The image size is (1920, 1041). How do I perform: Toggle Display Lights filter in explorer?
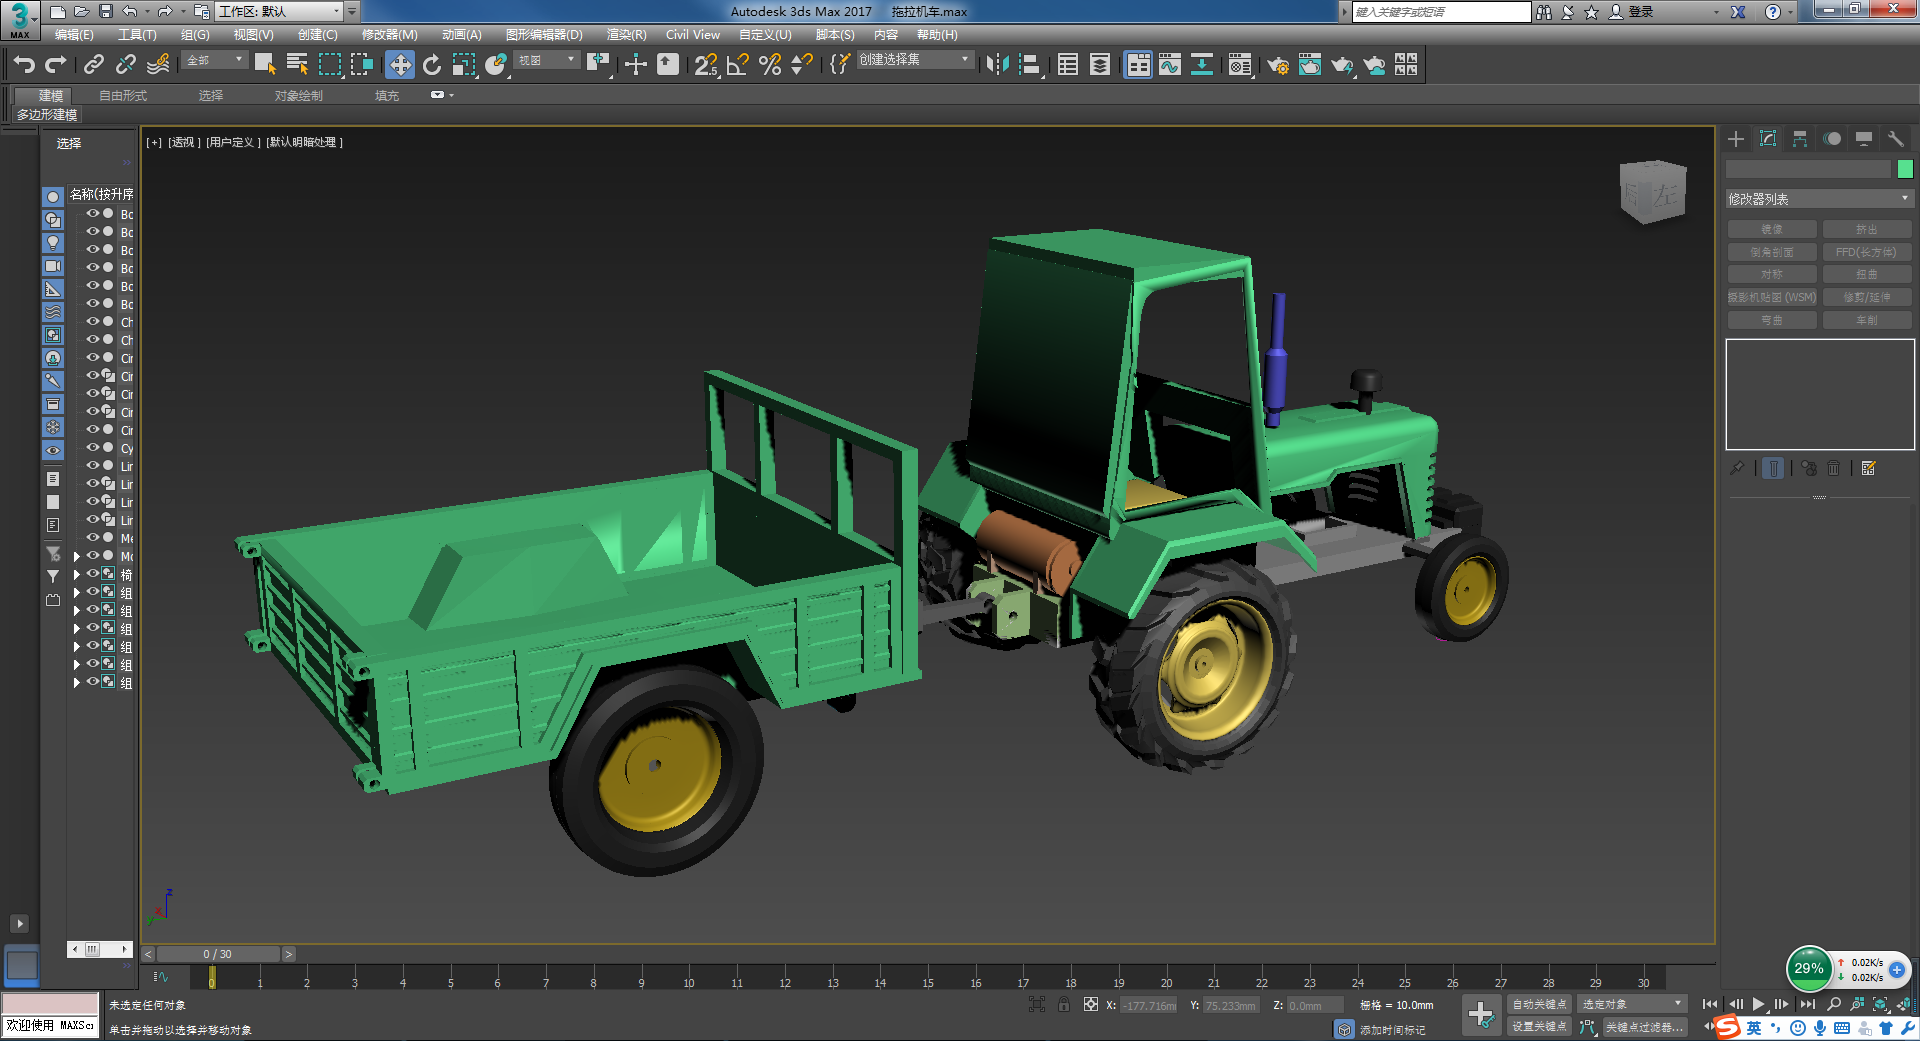(53, 243)
